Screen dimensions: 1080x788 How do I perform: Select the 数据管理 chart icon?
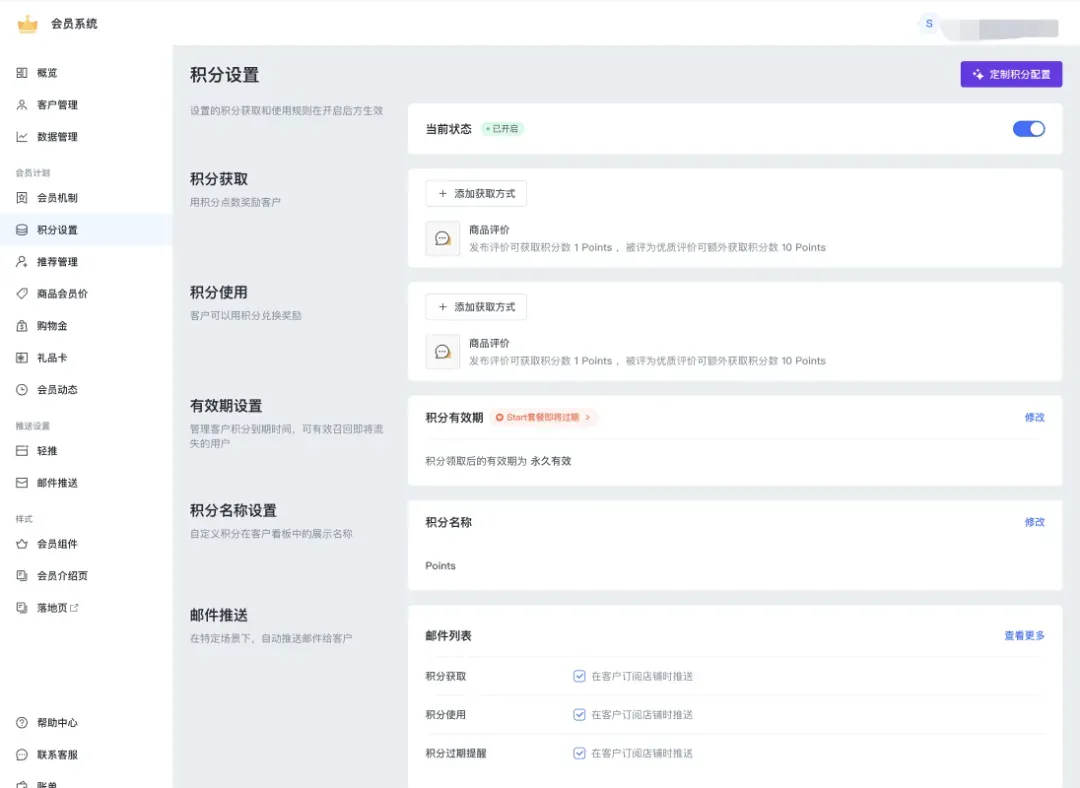23,137
